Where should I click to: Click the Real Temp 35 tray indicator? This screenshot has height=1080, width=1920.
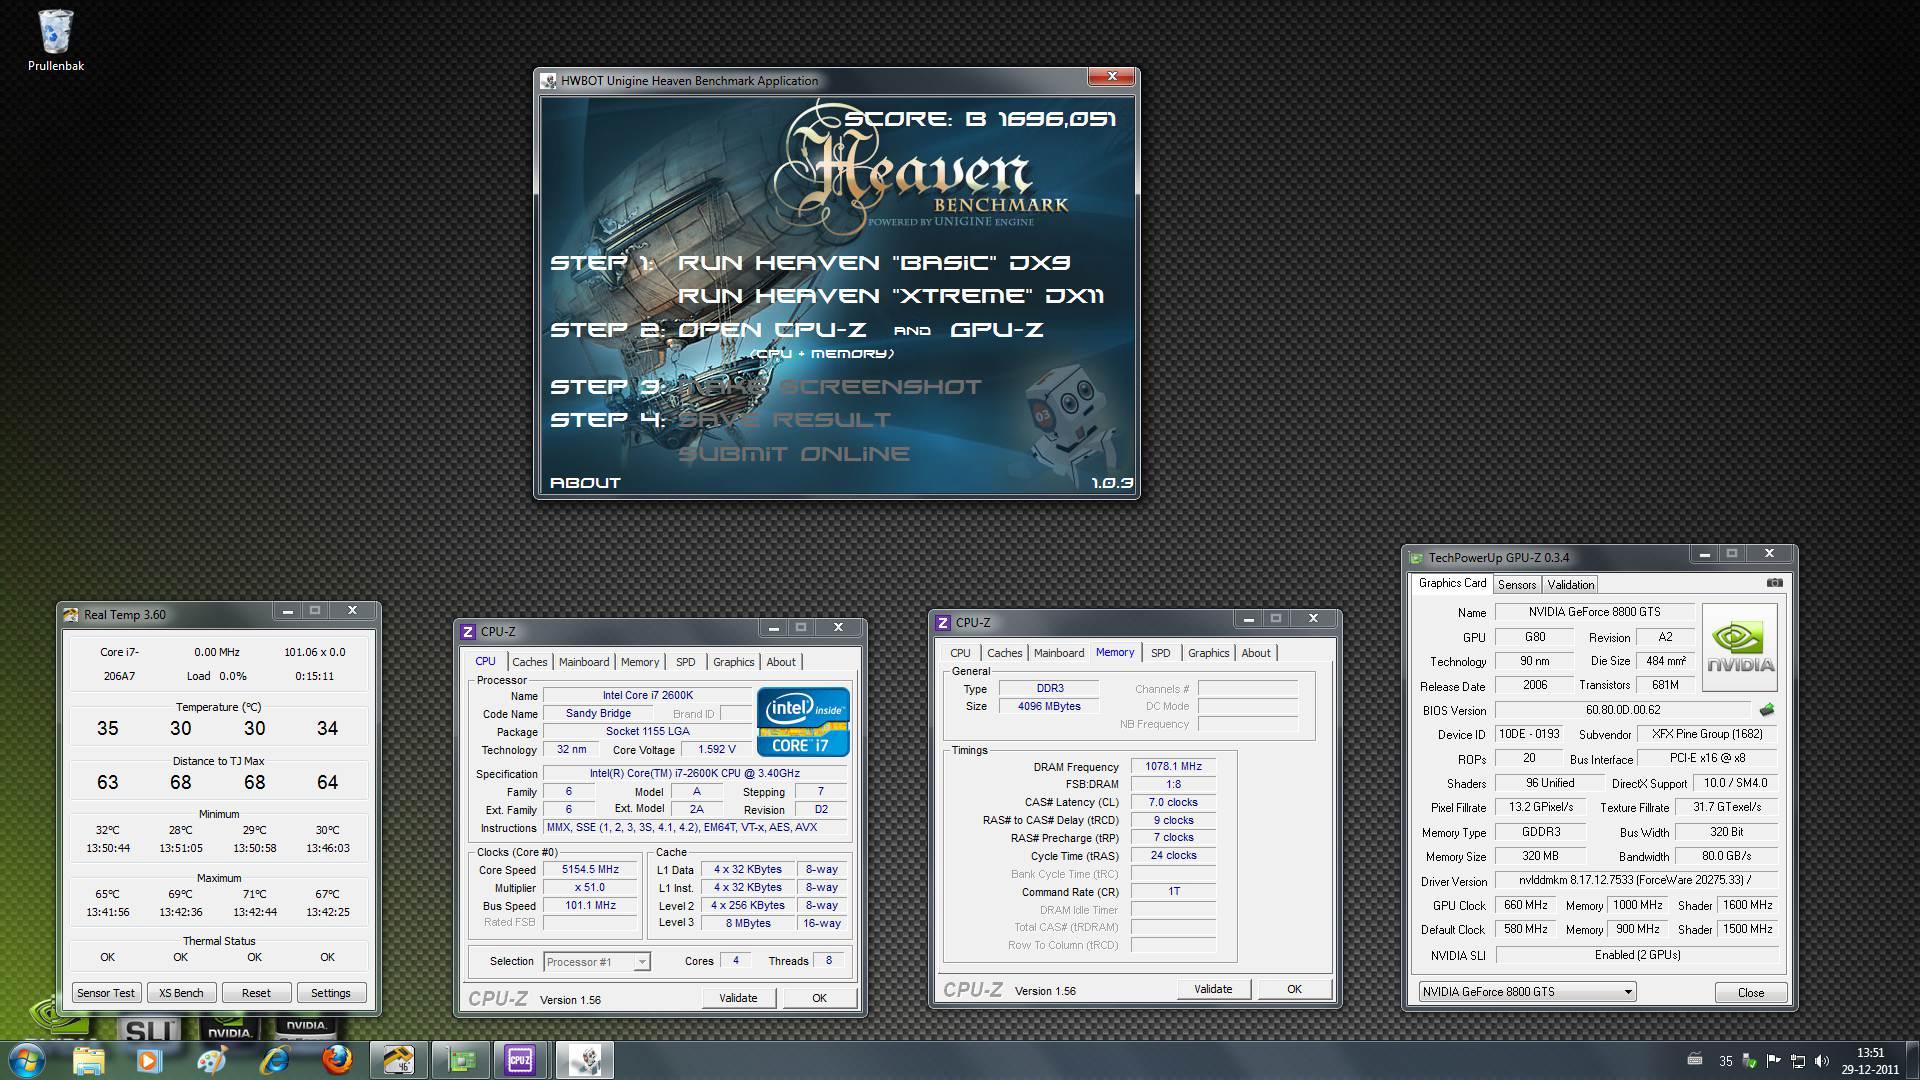click(x=1725, y=1061)
